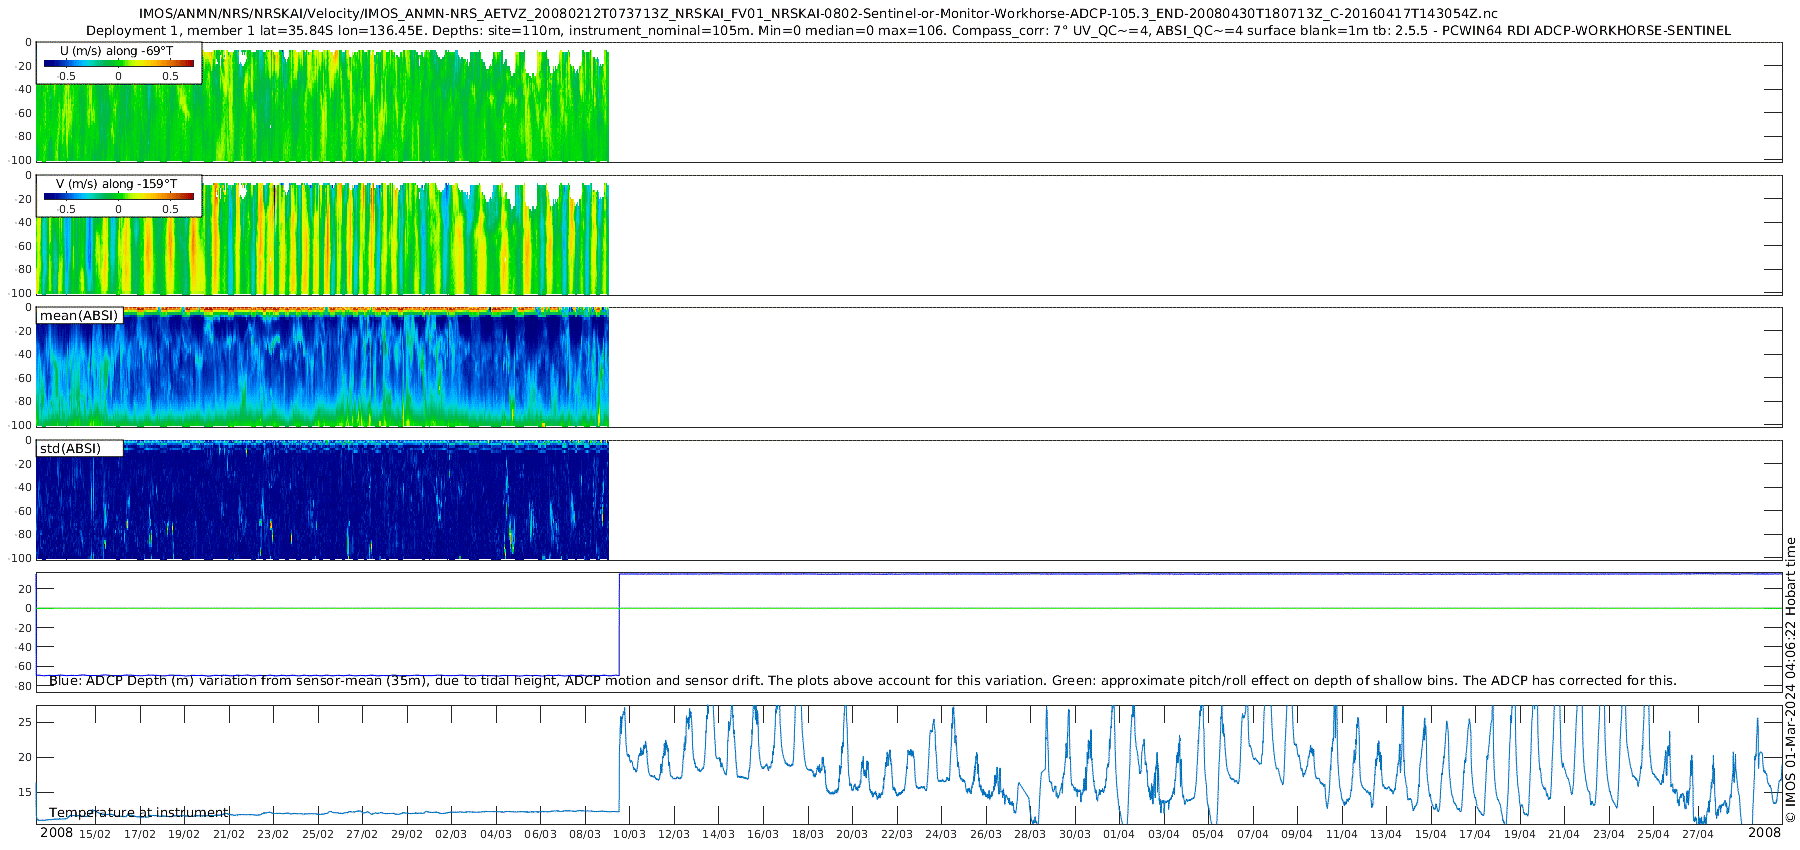The image size is (1800, 850).
Task: Click the 21/04 date tick label
Action: (x=1564, y=834)
